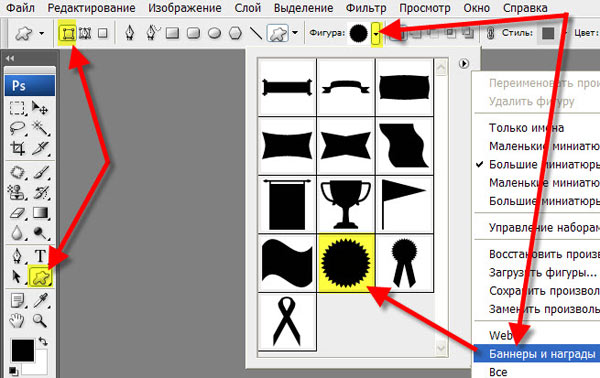
Task: Select the Crop tool
Action: [x=18, y=148]
